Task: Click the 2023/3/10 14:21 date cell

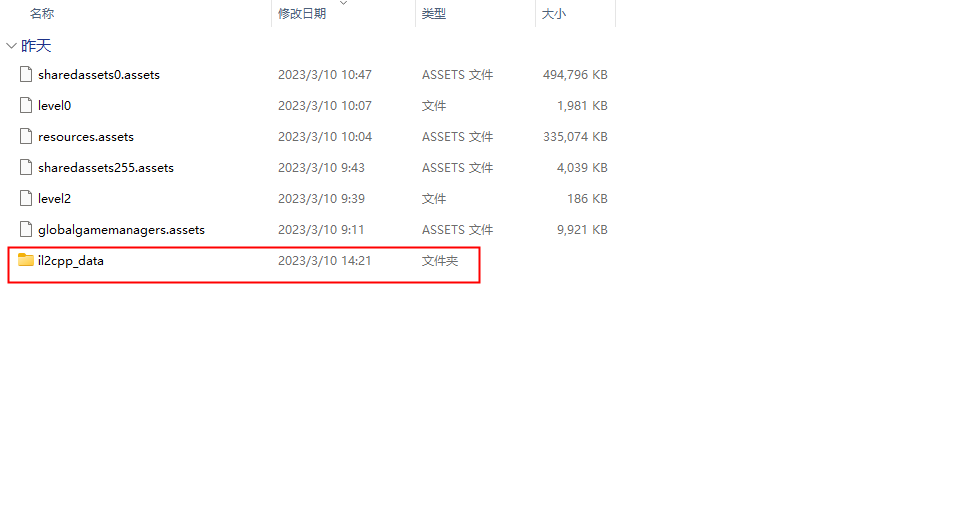Action: pyautogui.click(x=324, y=260)
